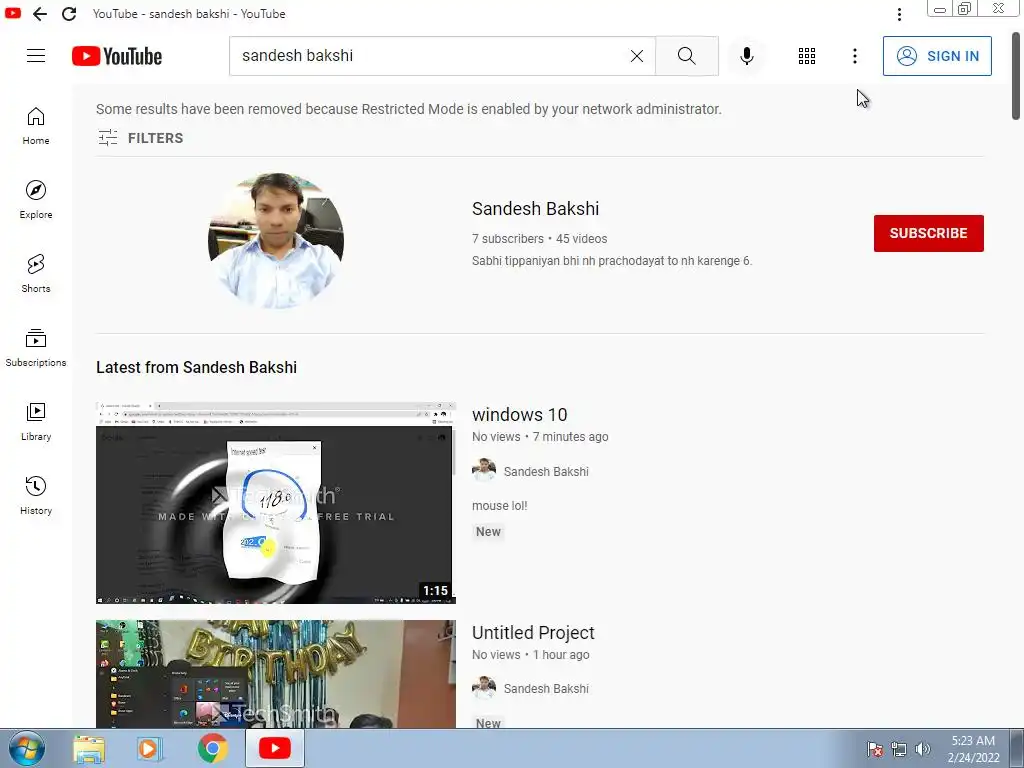The height and width of the screenshot is (768, 1024).
Task: Open Google Chrome from taskbar
Action: [x=213, y=748]
